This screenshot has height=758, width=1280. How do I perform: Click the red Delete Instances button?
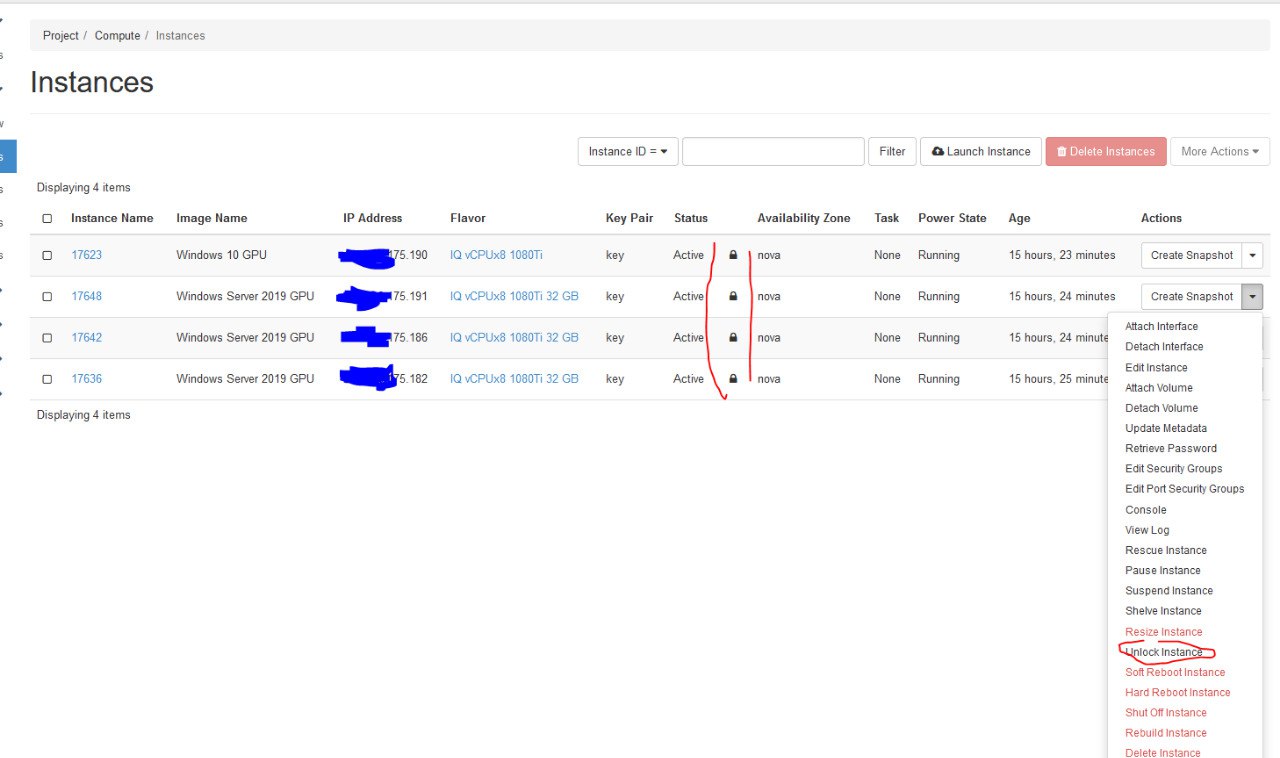pyautogui.click(x=1106, y=152)
